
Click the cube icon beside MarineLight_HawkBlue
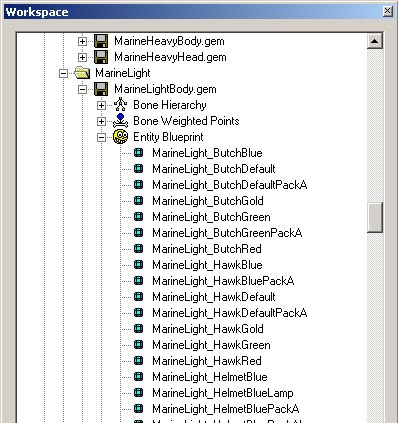[x=139, y=265]
